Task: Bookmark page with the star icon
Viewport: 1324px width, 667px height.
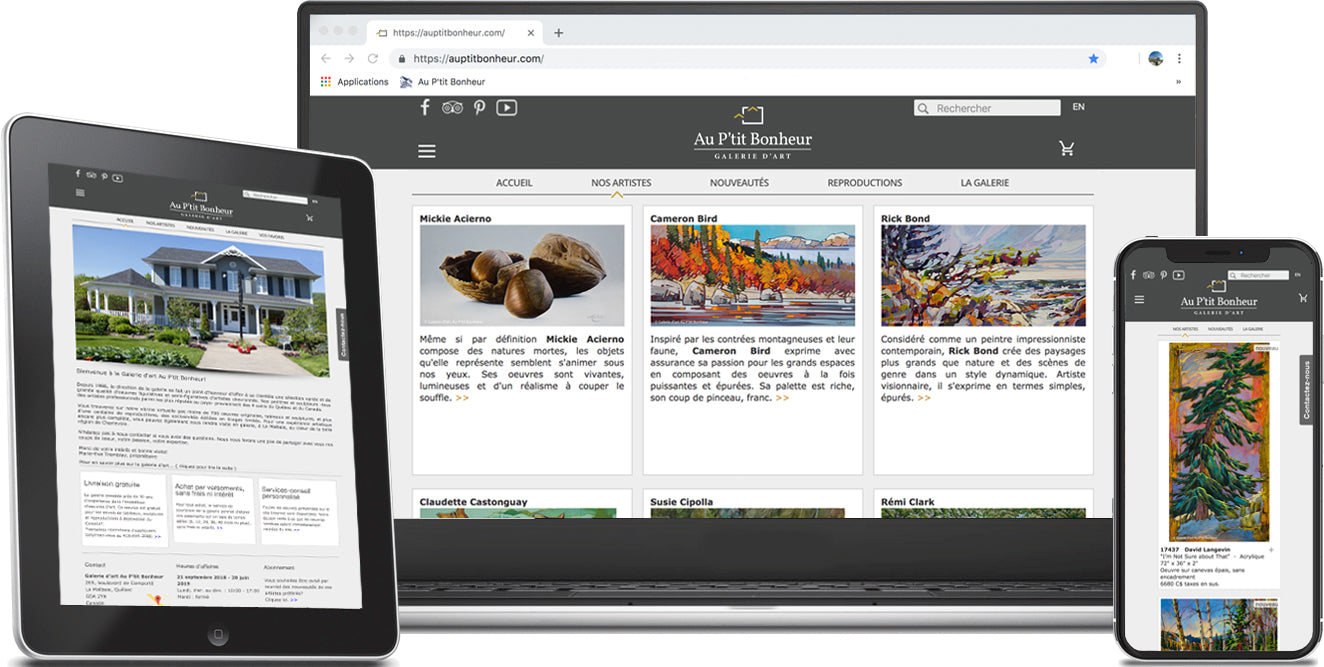Action: (x=1093, y=59)
